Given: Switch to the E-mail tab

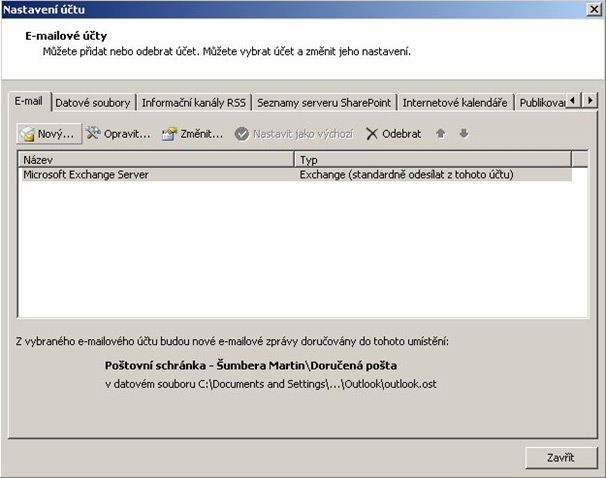Looking at the screenshot, I should click(x=29, y=102).
